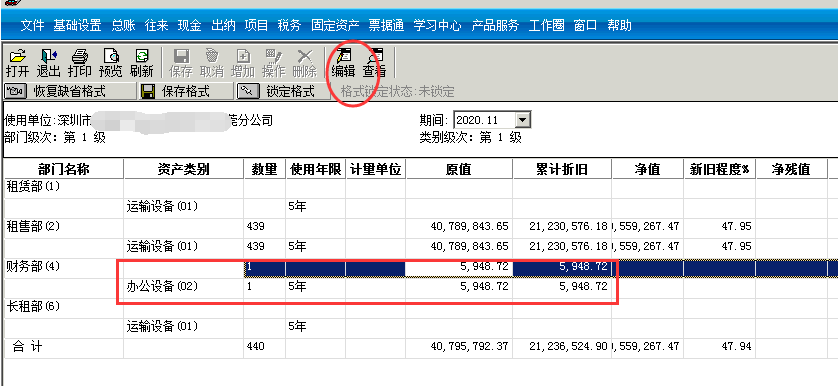Click the 恢复缺省格式 button
The image size is (838, 386).
tap(70, 91)
